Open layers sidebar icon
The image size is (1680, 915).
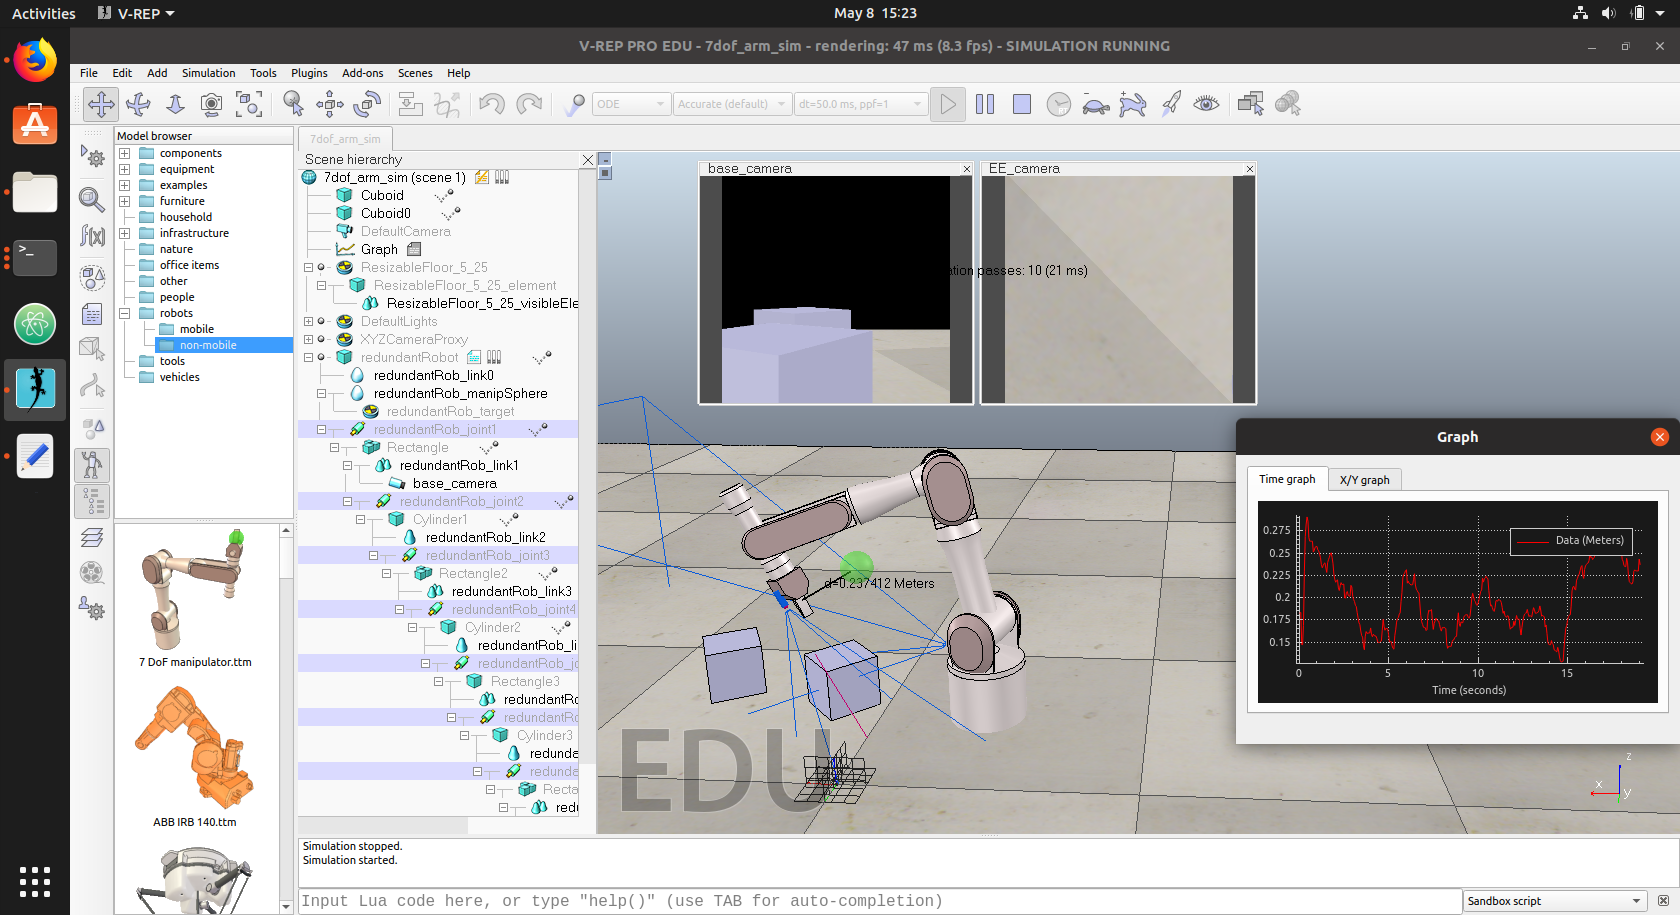pos(92,538)
